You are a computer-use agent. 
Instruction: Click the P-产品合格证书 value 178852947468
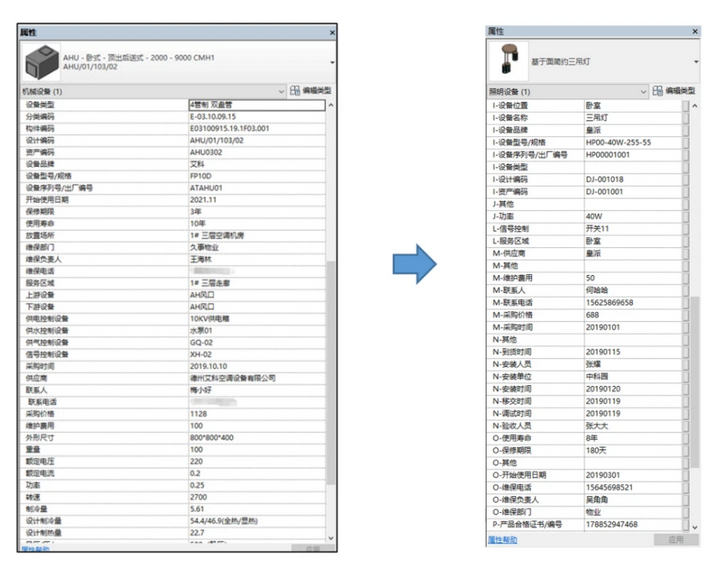click(611, 524)
